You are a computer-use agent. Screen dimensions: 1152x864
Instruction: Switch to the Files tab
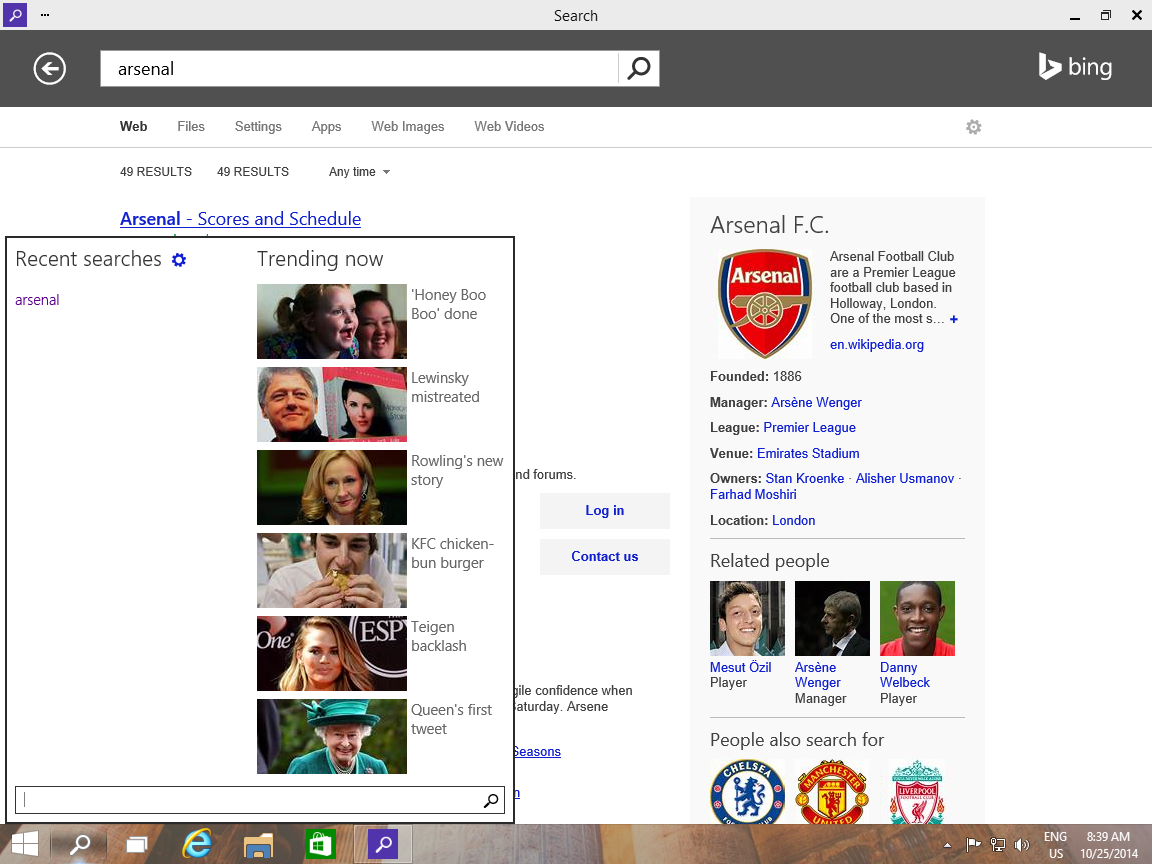tap(191, 126)
